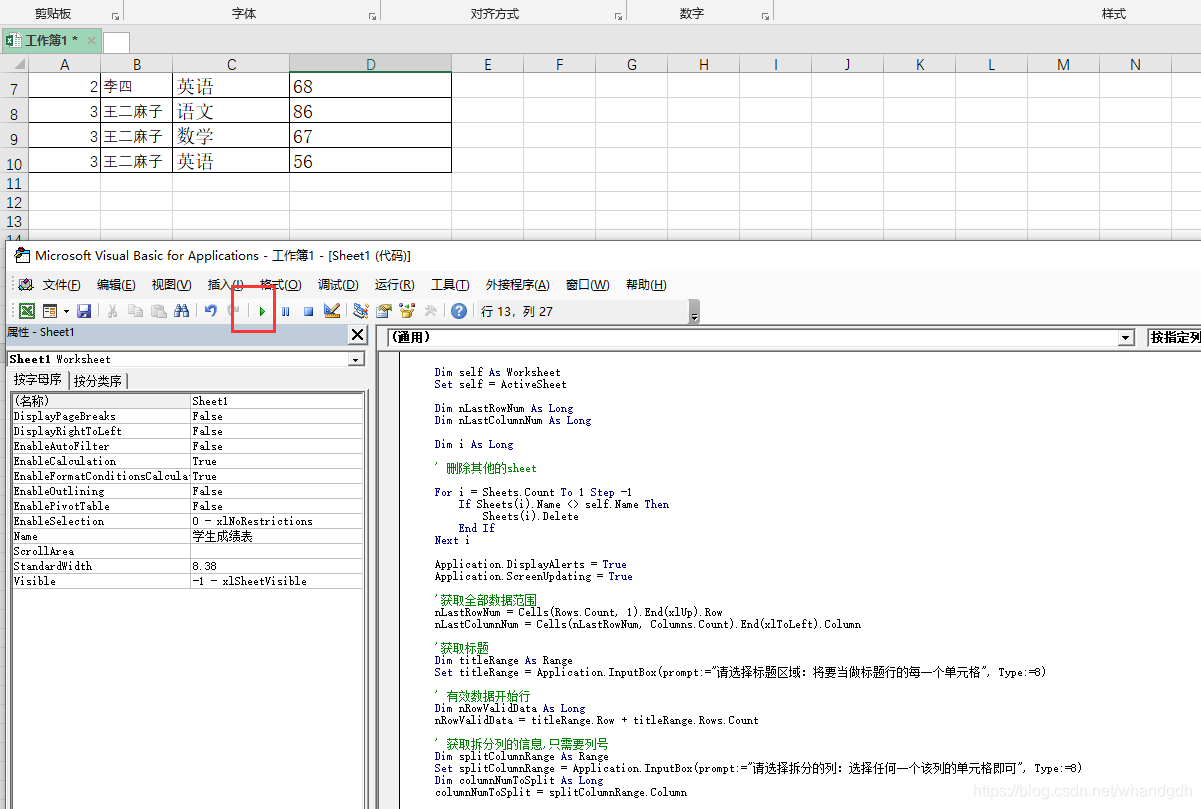The height and width of the screenshot is (809, 1201).
Task: Select the DisplayPageBreaks property row
Action: tap(187, 416)
